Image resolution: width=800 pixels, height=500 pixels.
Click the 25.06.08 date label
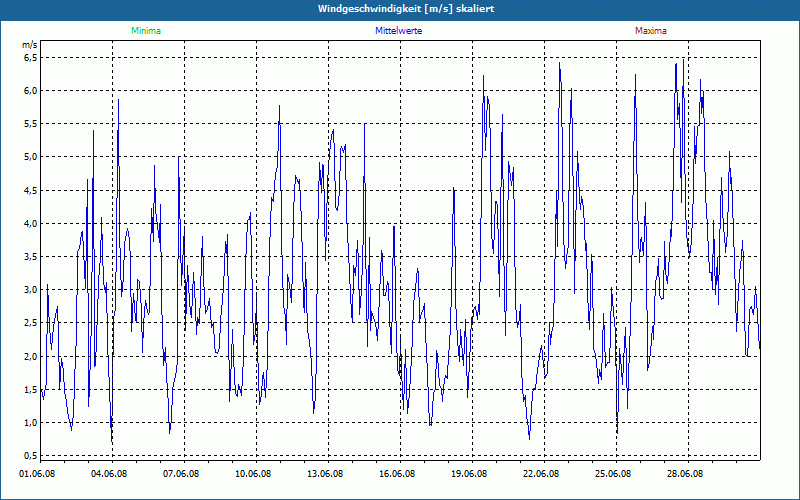point(613,473)
